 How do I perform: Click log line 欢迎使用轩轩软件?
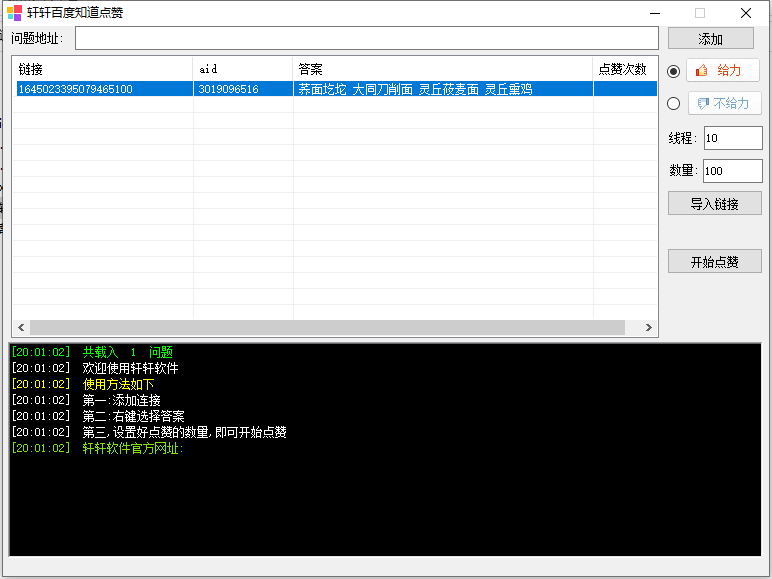click(x=95, y=368)
